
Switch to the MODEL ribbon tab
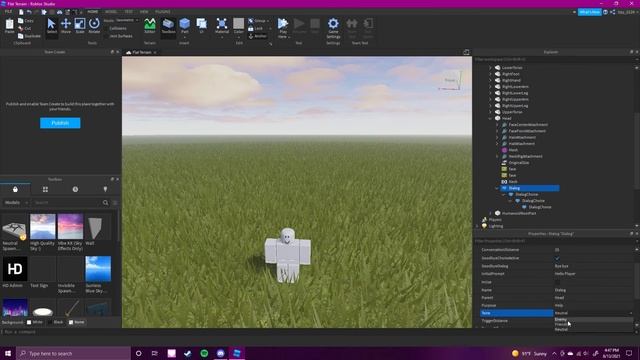(x=111, y=12)
